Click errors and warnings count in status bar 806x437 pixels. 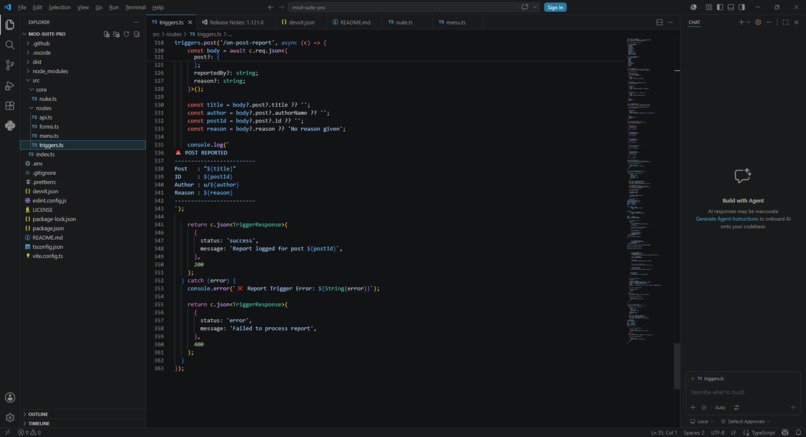30,432
